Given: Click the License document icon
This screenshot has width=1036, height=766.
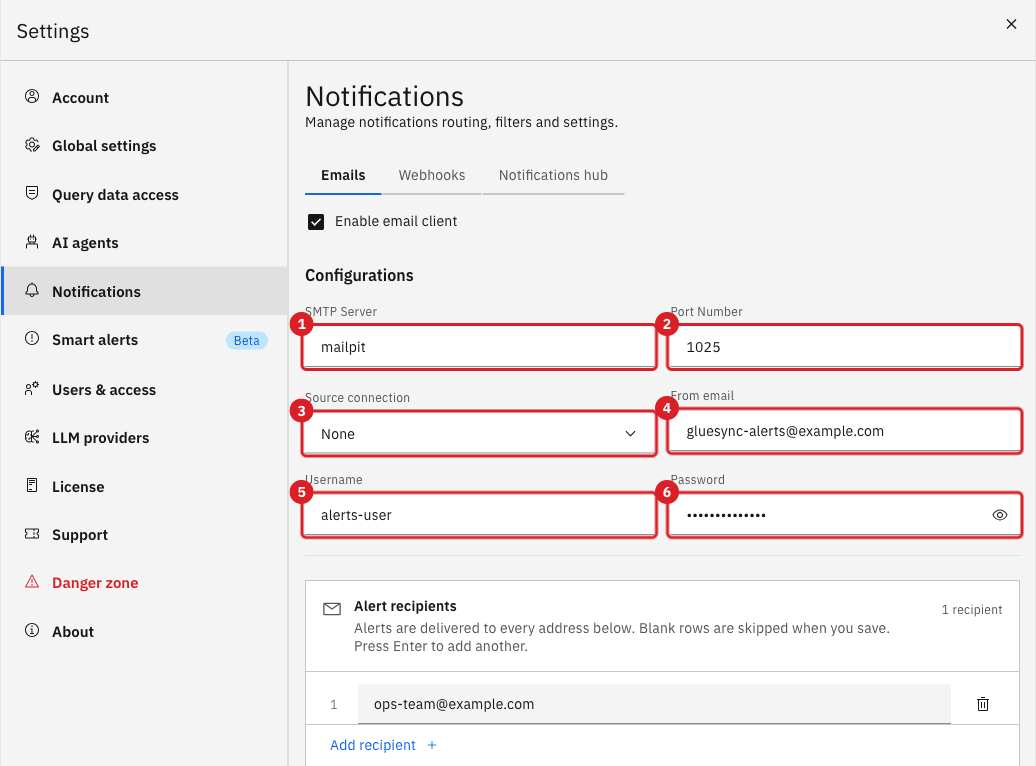Looking at the screenshot, I should click(x=32, y=486).
